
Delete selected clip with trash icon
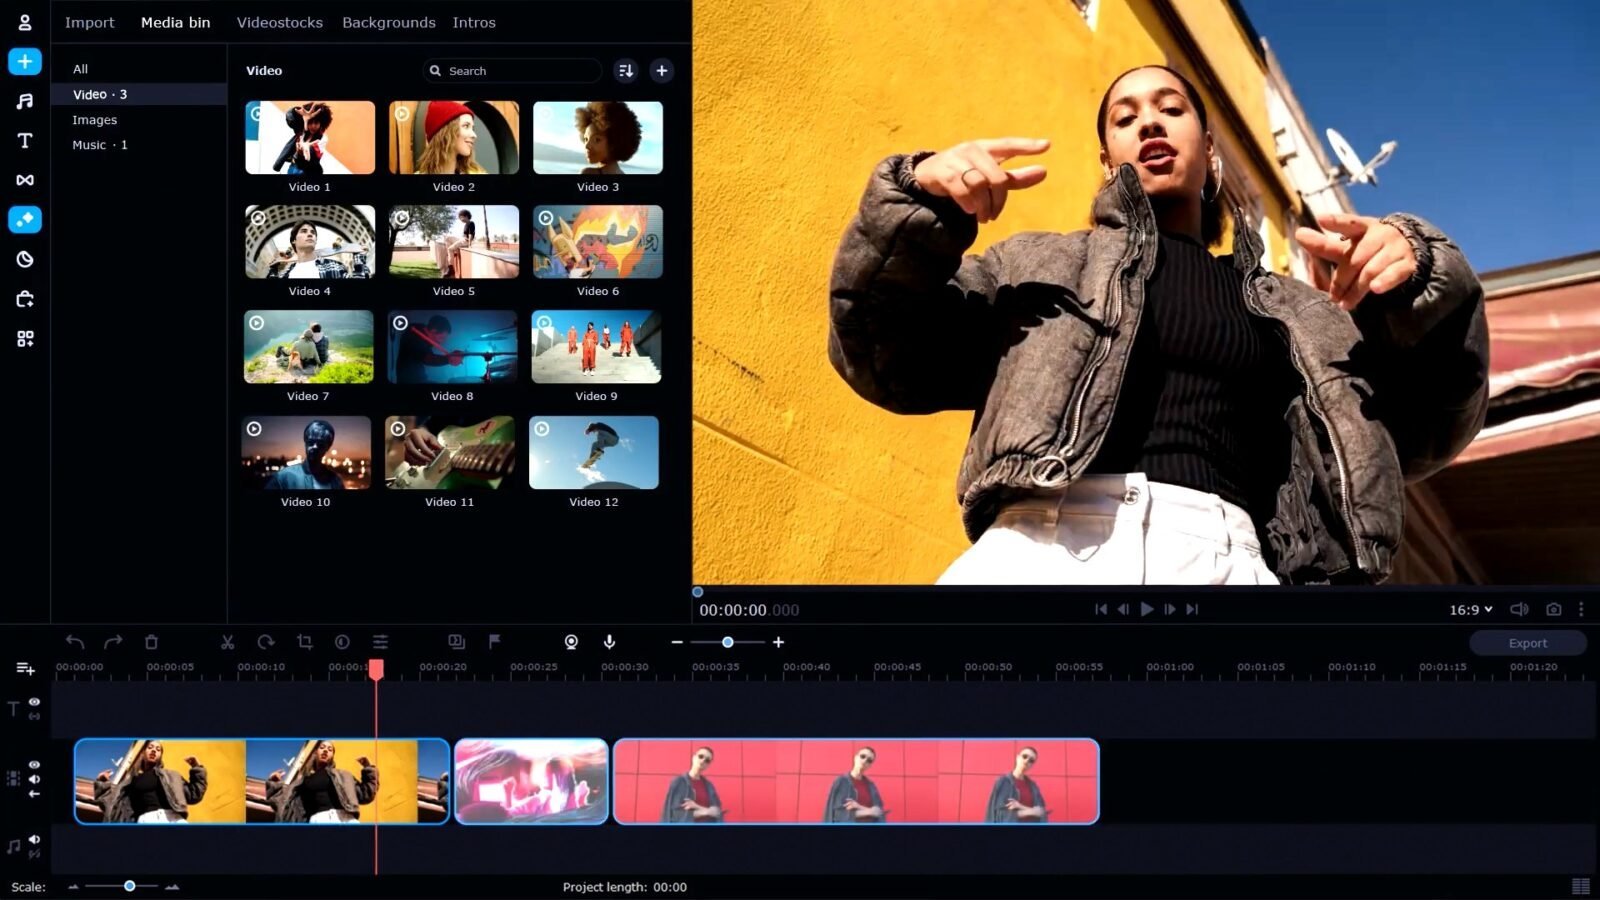coord(151,642)
